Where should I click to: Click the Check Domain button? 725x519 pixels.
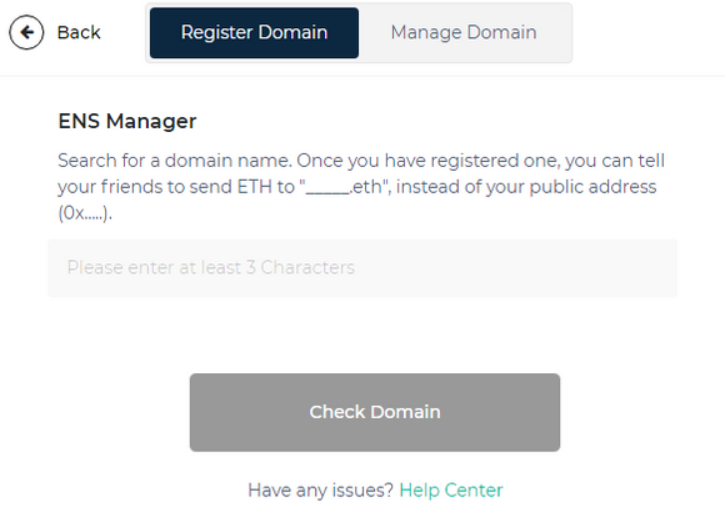[x=375, y=412]
